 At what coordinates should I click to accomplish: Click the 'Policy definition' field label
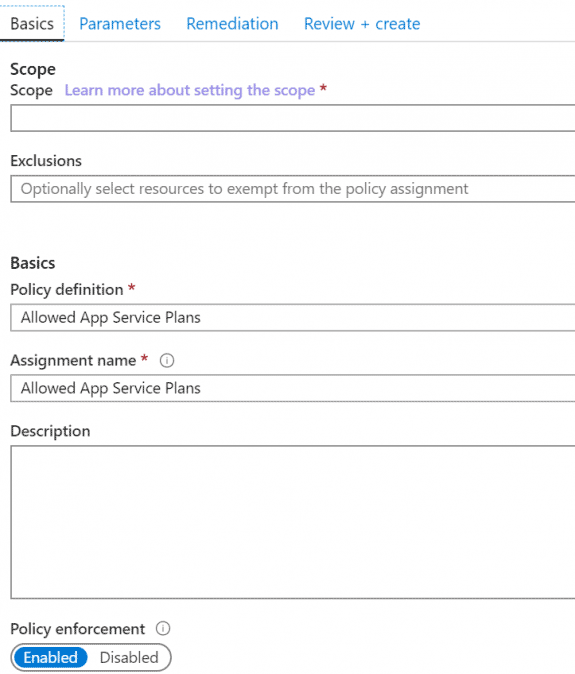tap(67, 290)
